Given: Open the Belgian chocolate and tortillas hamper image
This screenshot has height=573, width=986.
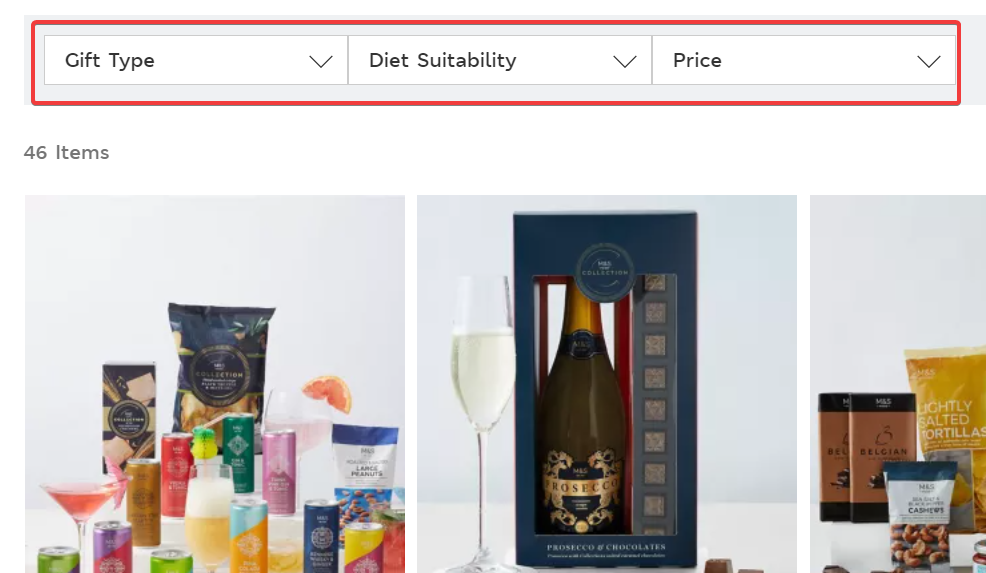Looking at the screenshot, I should tap(898, 384).
